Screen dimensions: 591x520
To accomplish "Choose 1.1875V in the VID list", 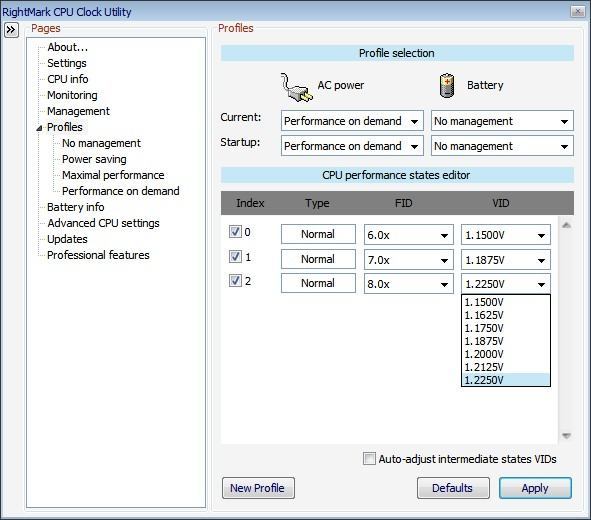I will pos(505,341).
